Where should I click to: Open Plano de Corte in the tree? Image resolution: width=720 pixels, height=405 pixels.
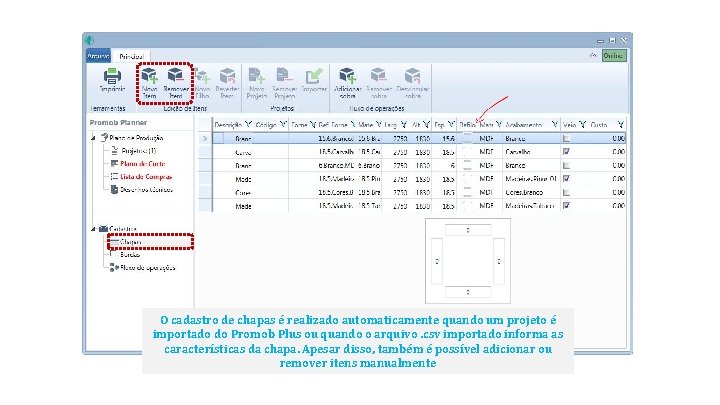click(143, 163)
